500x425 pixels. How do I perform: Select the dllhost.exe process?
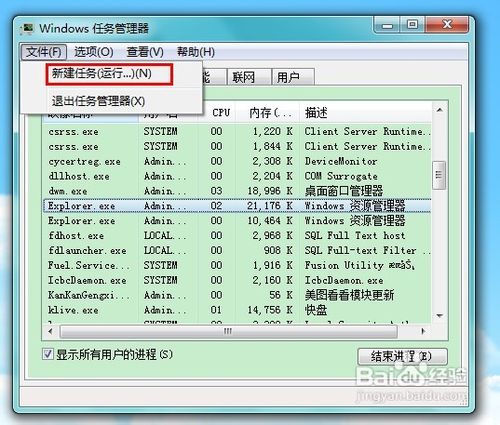tap(237, 176)
